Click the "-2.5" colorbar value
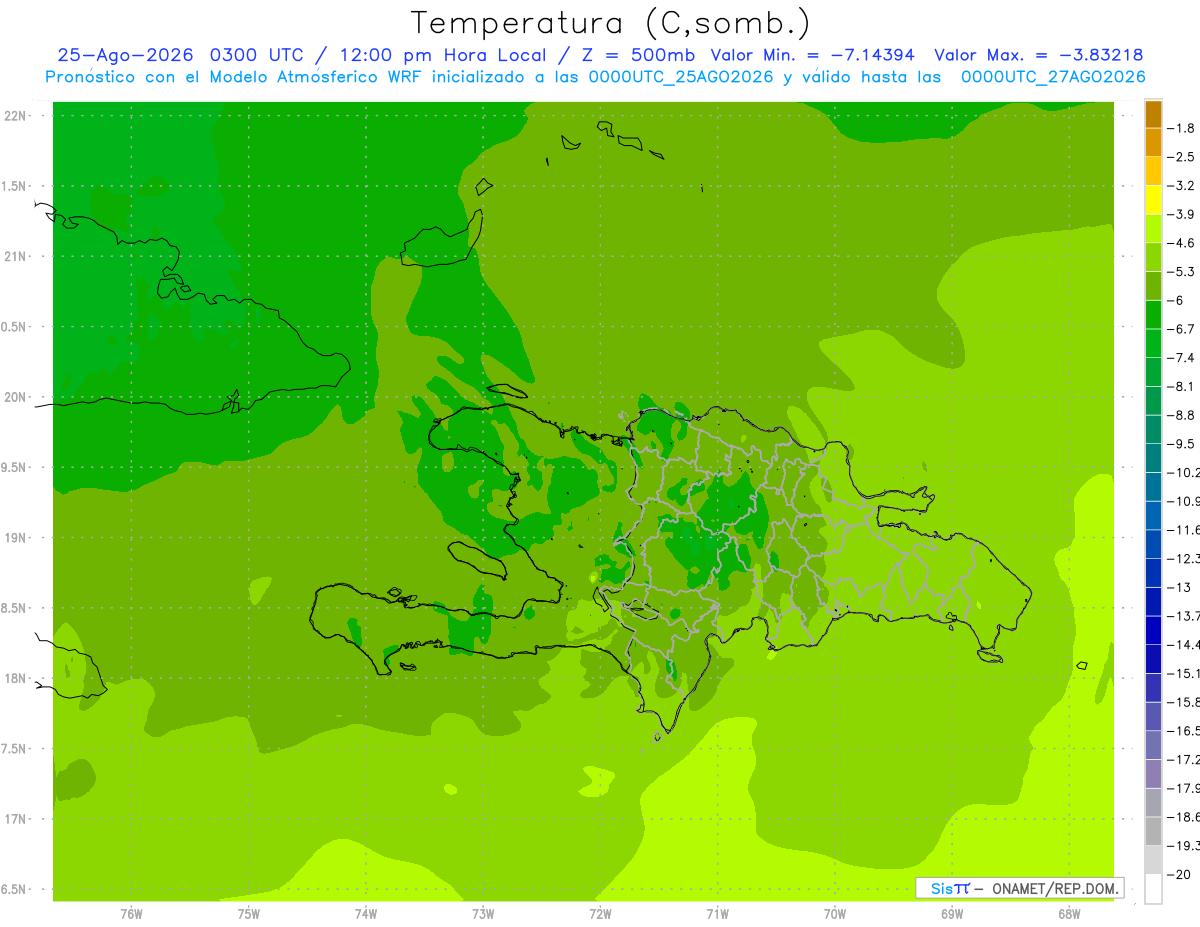The height and width of the screenshot is (927, 1200). tap(1182, 157)
